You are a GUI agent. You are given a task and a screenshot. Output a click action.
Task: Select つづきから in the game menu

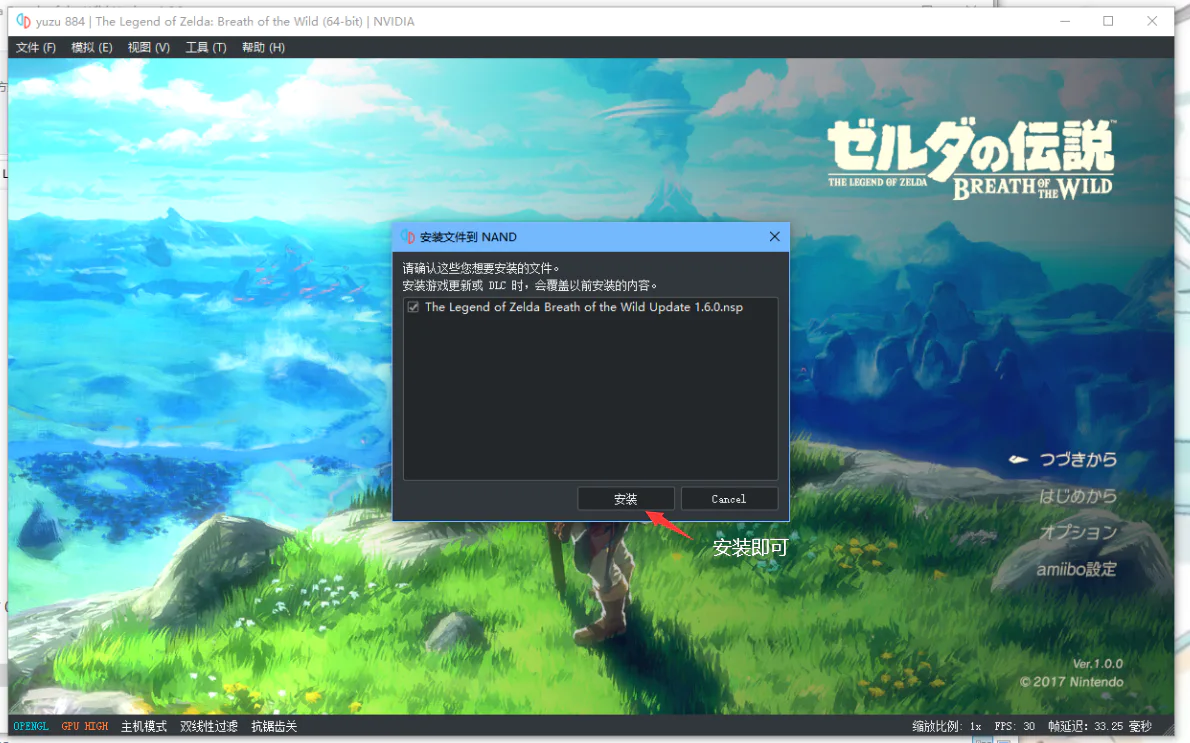pos(1078,459)
